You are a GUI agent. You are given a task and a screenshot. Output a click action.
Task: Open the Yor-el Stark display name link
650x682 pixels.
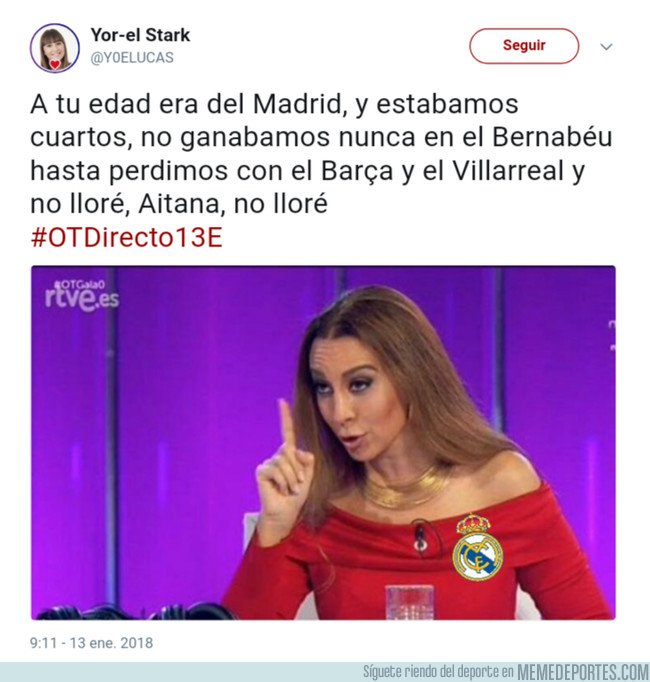140,35
